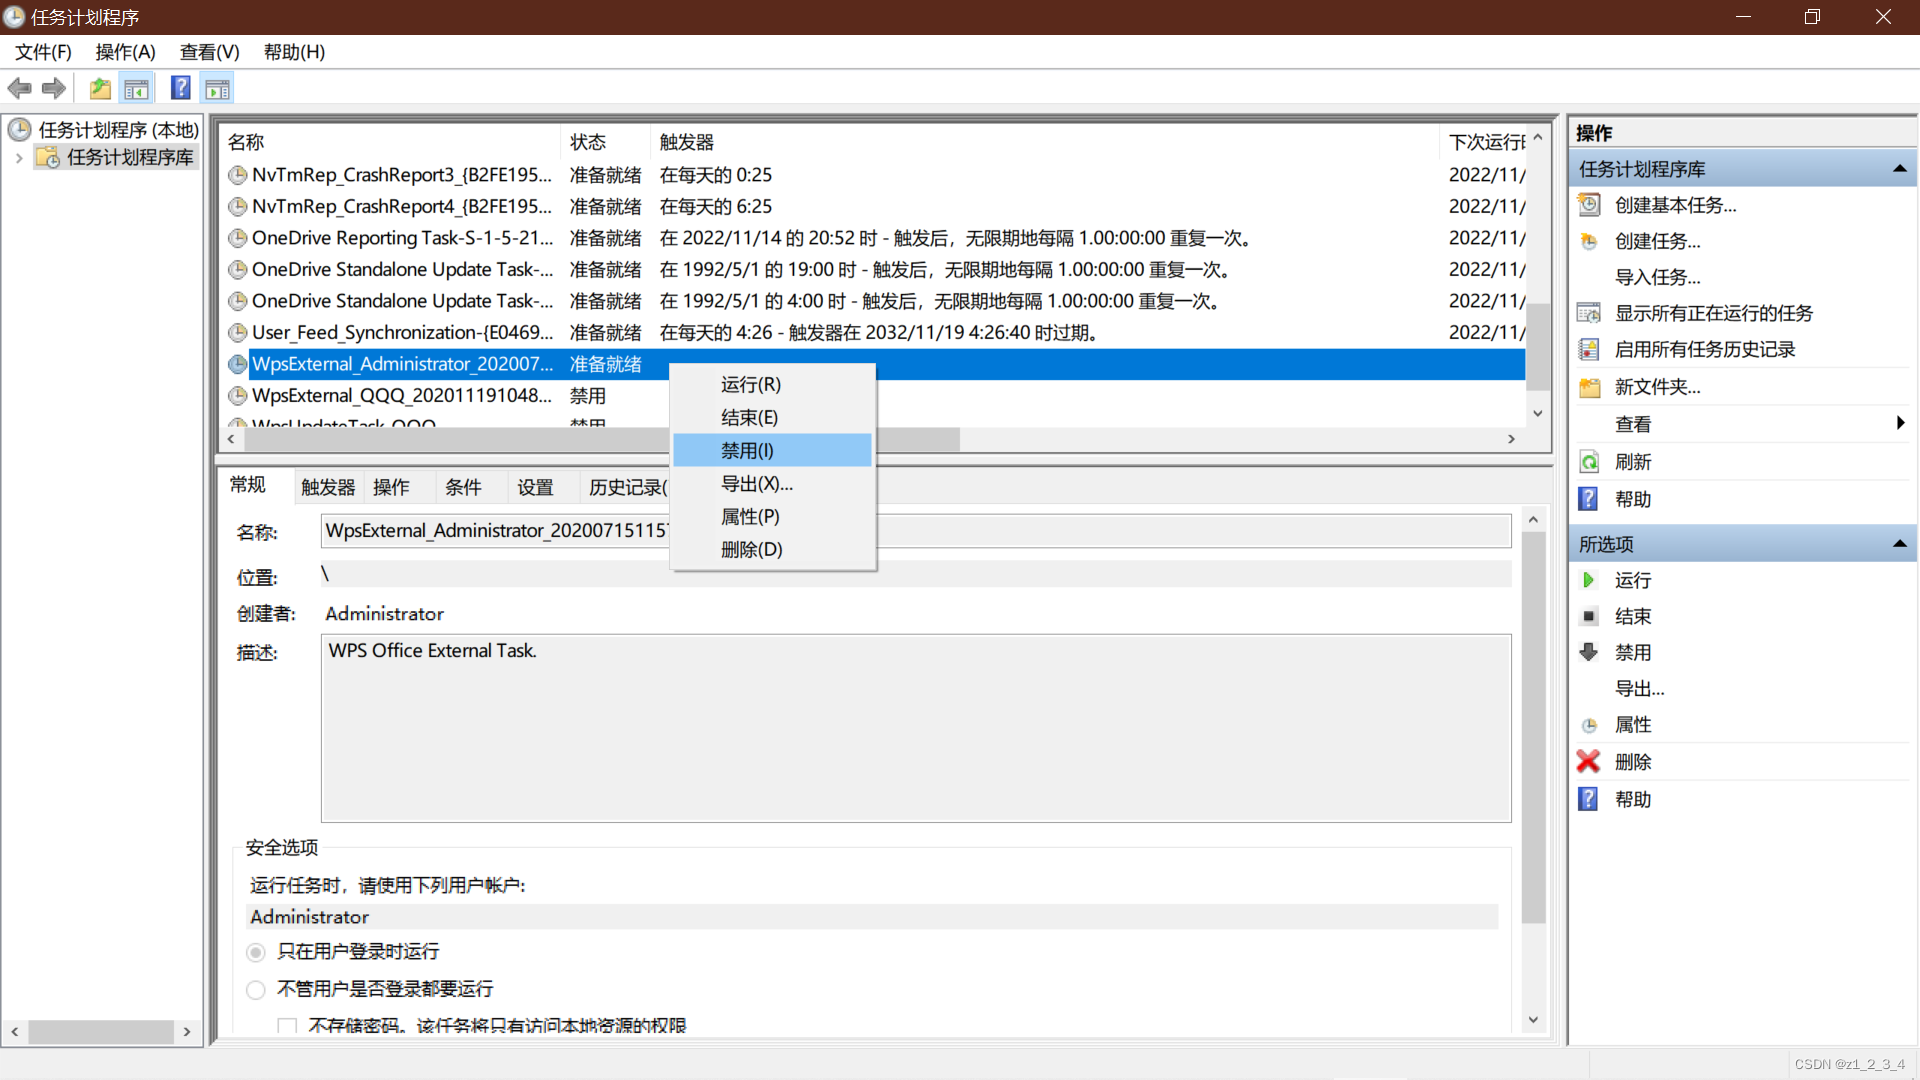Choose 禁用(I) from the context menu
This screenshot has width=1920, height=1080.
tap(748, 450)
